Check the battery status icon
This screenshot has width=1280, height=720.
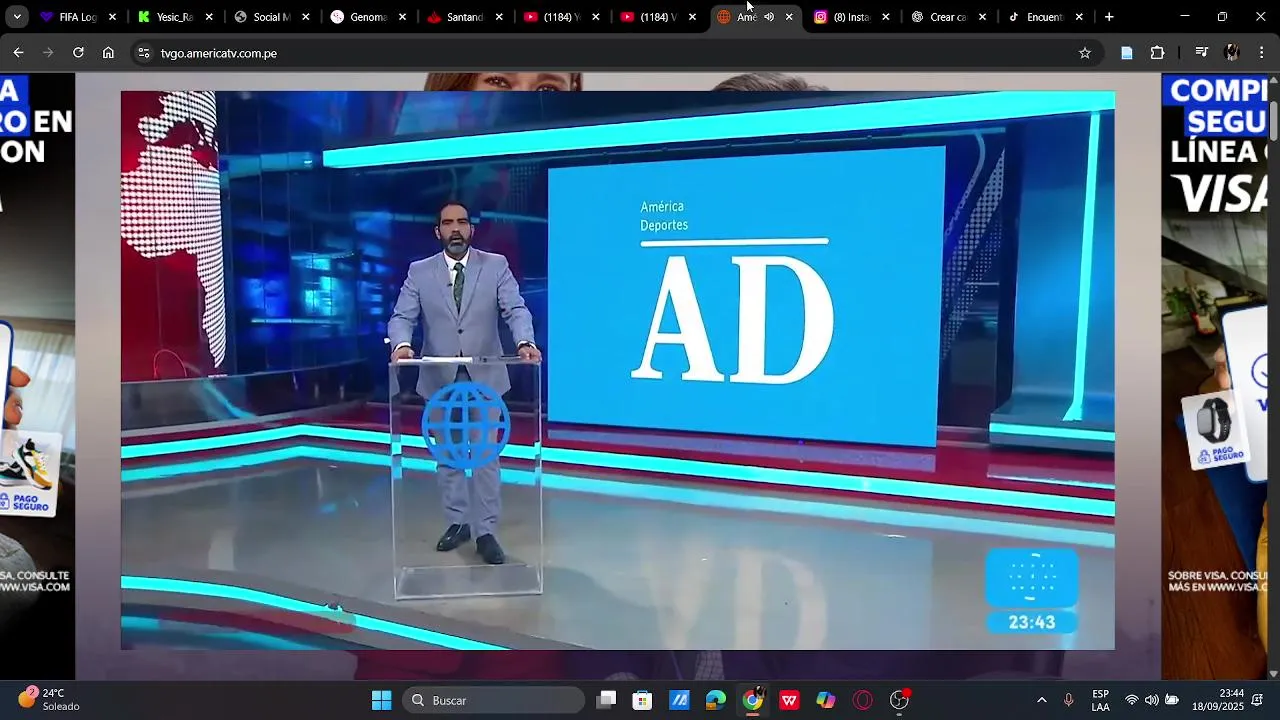pos(1172,700)
